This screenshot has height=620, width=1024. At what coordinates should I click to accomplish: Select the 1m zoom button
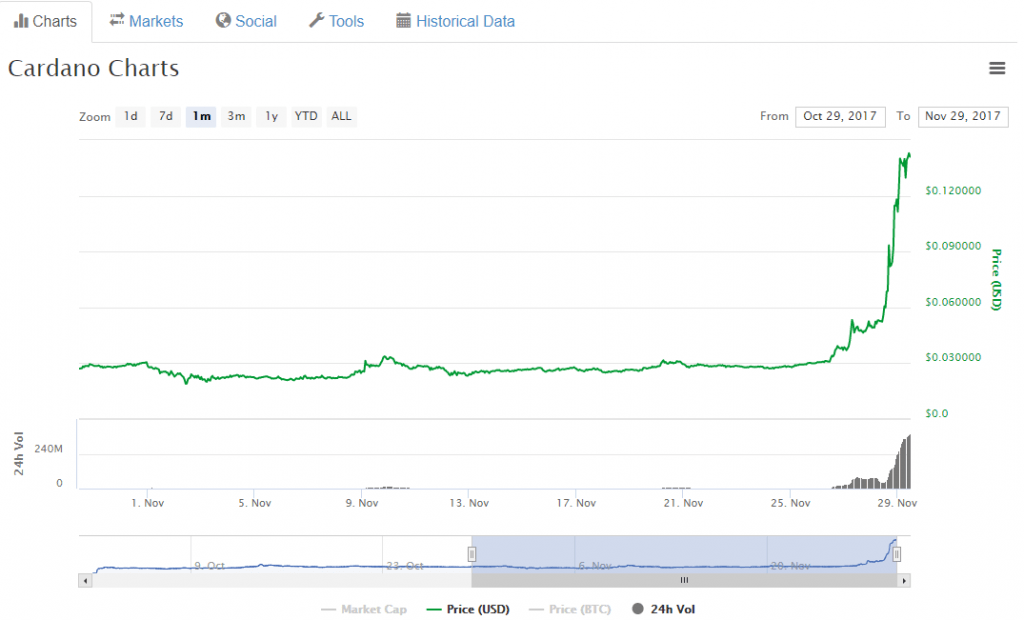201,116
